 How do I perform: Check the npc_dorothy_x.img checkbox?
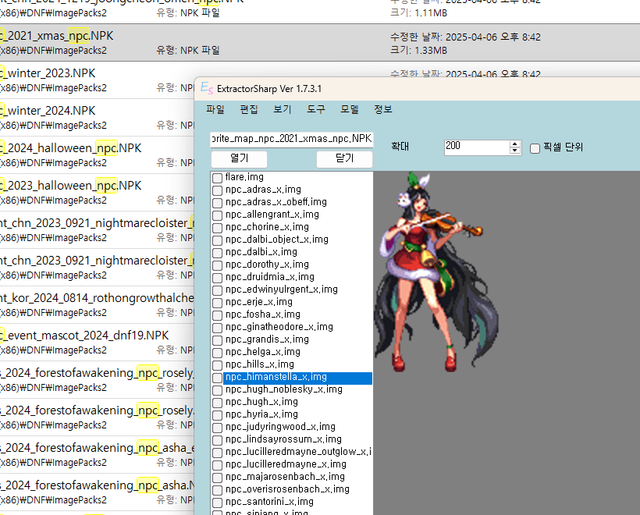coord(217,265)
